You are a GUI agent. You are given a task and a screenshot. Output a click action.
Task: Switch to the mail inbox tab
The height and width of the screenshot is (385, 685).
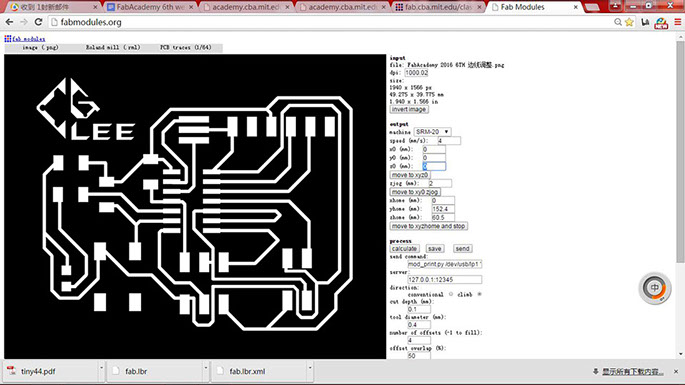coord(51,7)
